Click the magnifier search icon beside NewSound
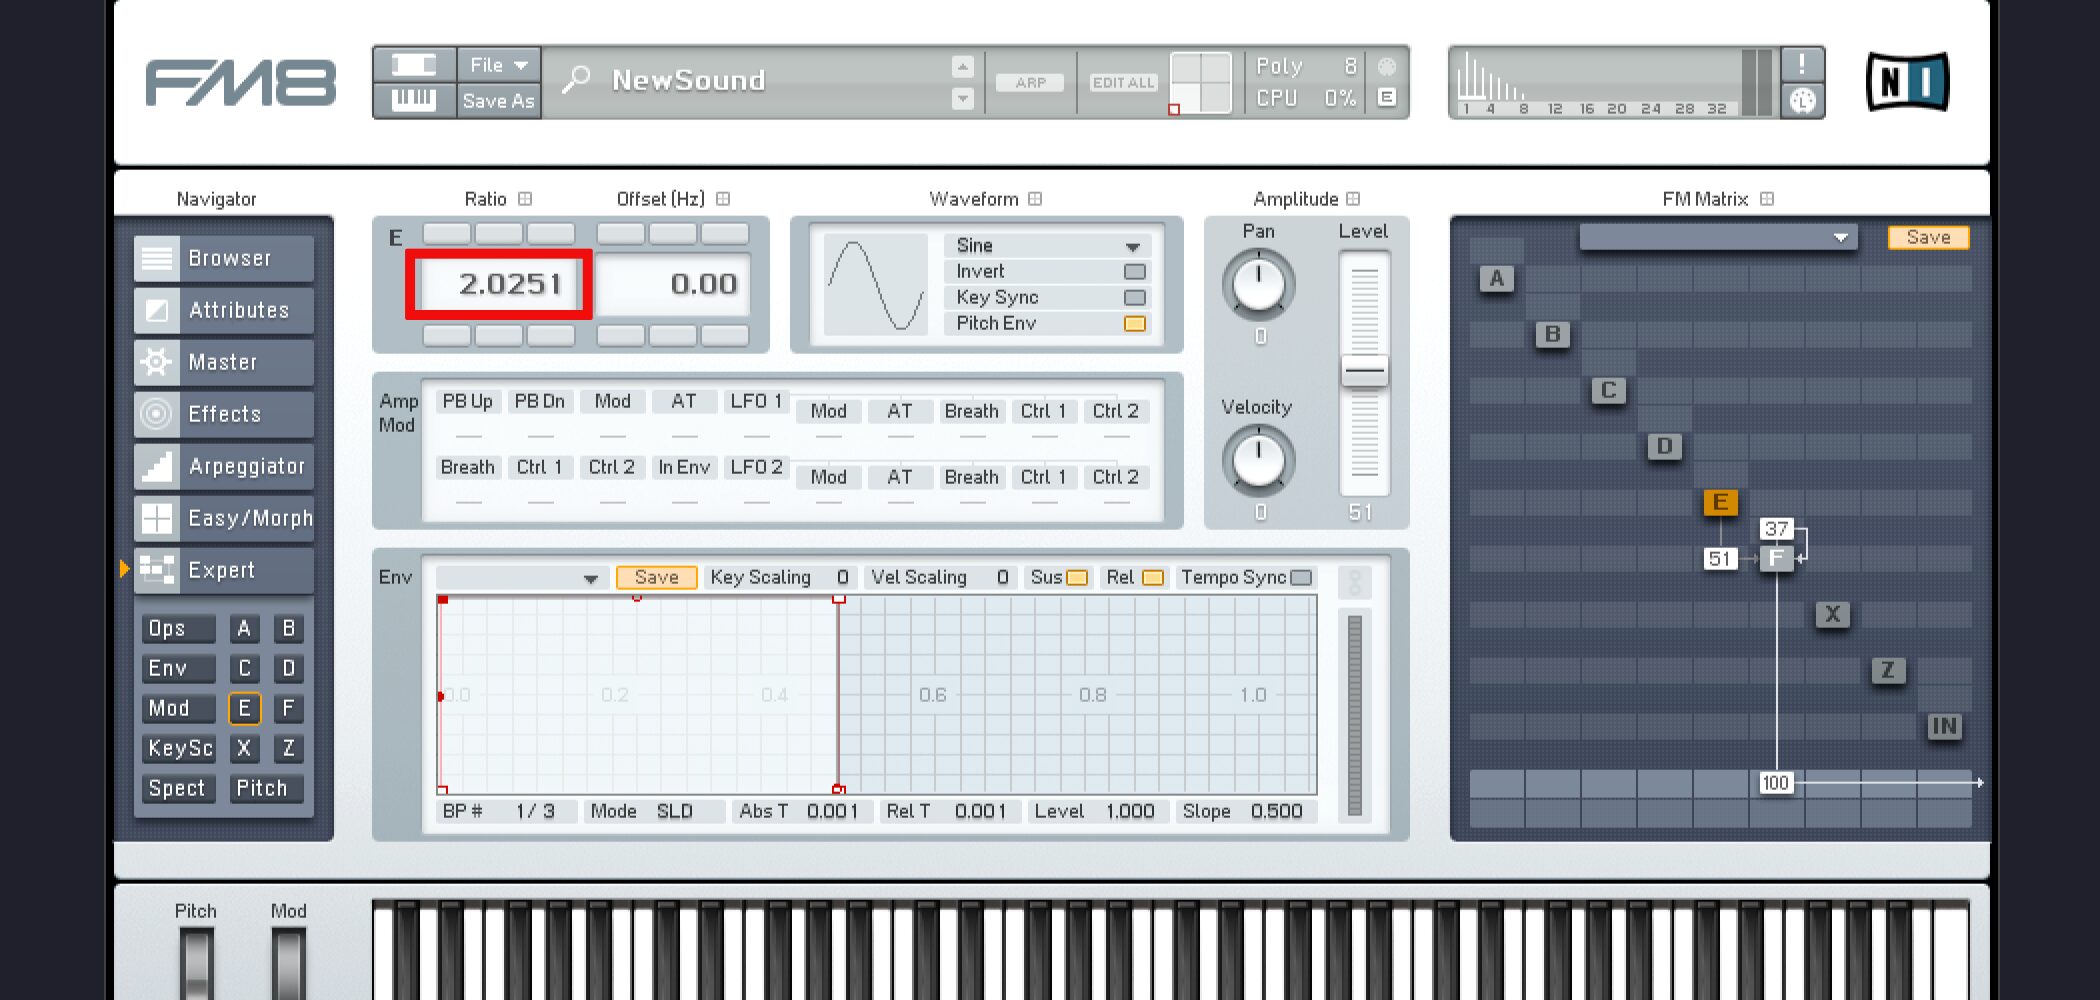 [576, 80]
